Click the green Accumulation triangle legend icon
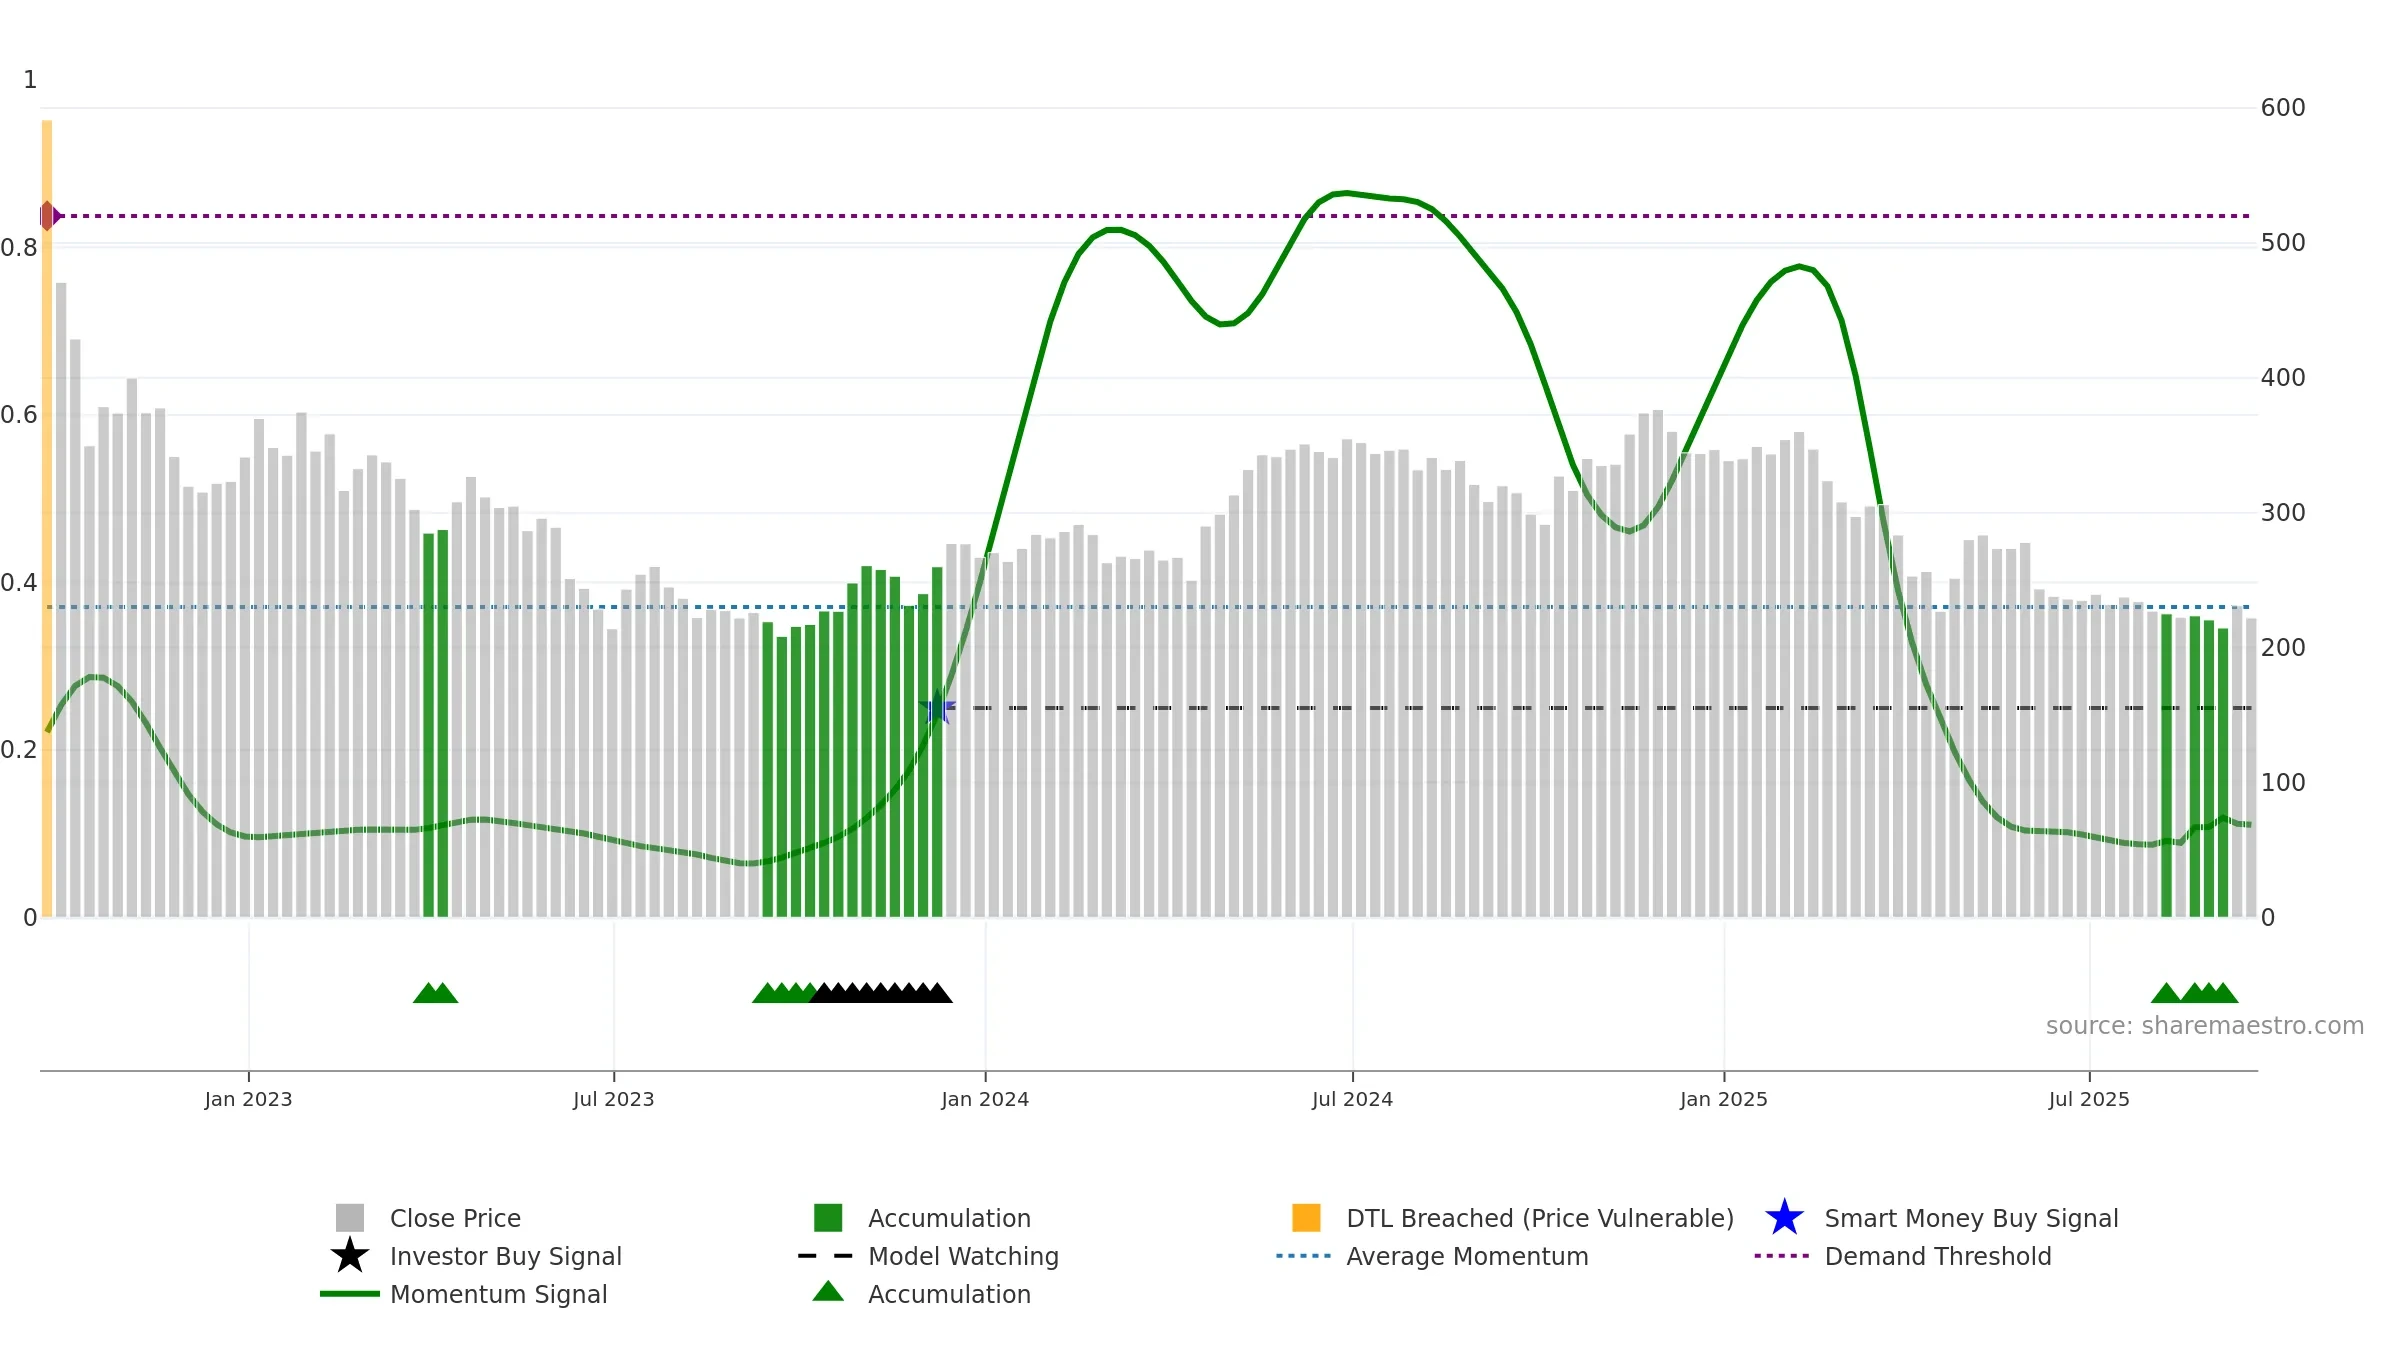The width and height of the screenshot is (2400, 1350). 828,1291
